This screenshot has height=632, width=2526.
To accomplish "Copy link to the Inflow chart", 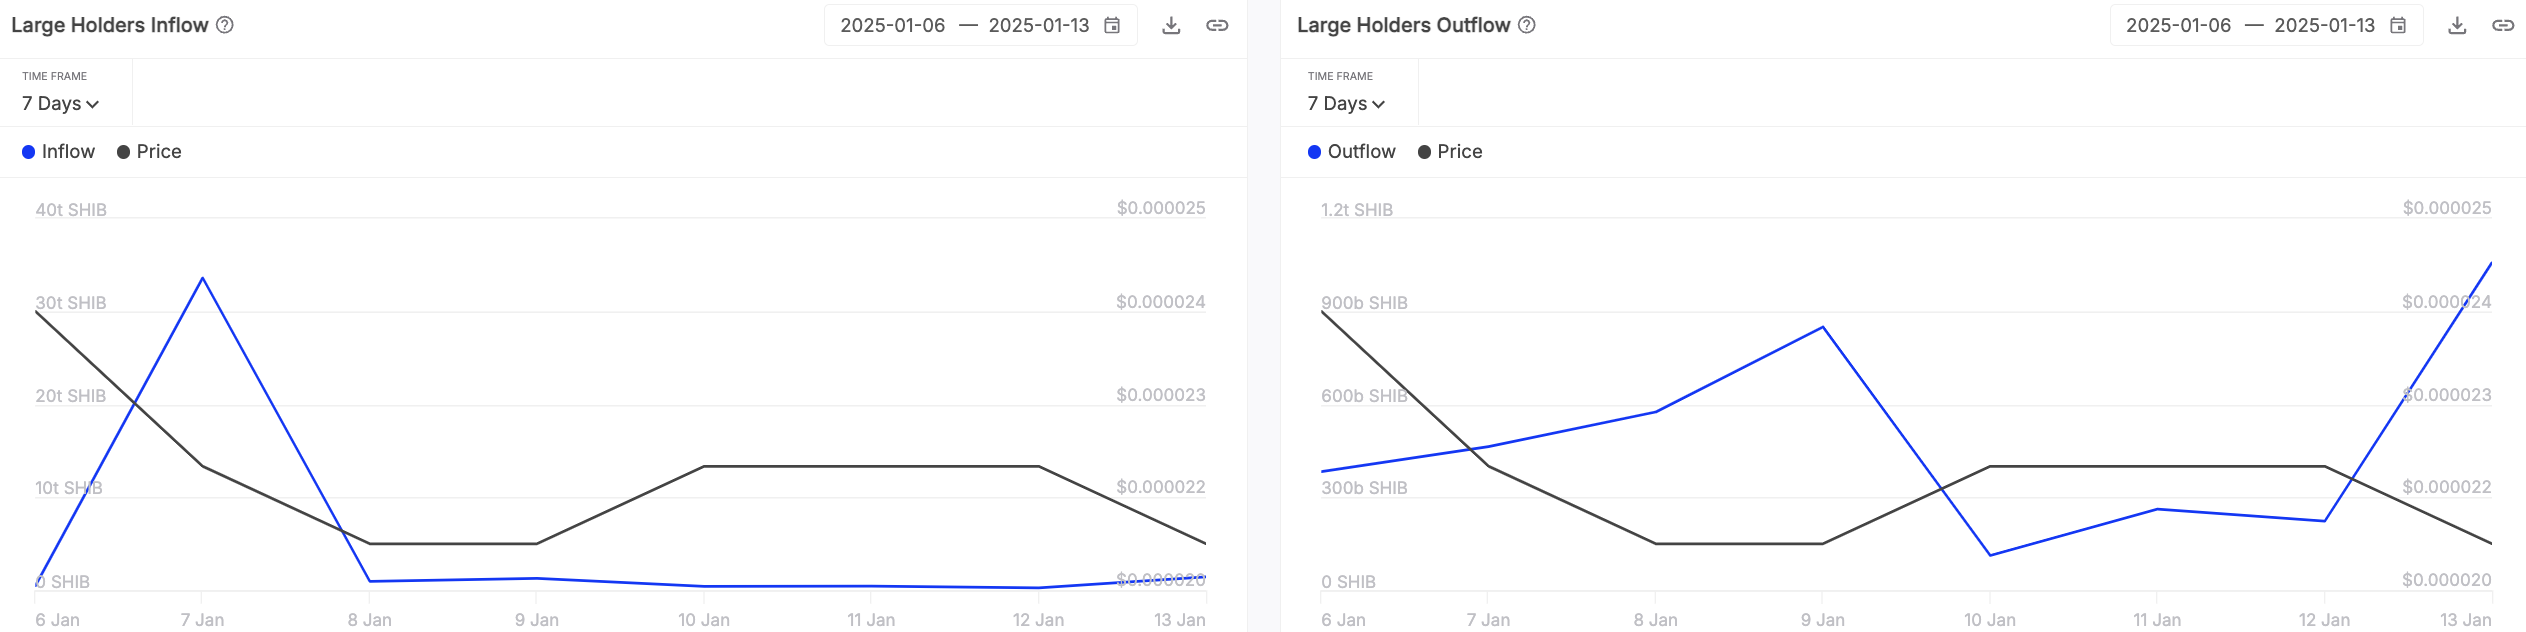I will point(1217,25).
